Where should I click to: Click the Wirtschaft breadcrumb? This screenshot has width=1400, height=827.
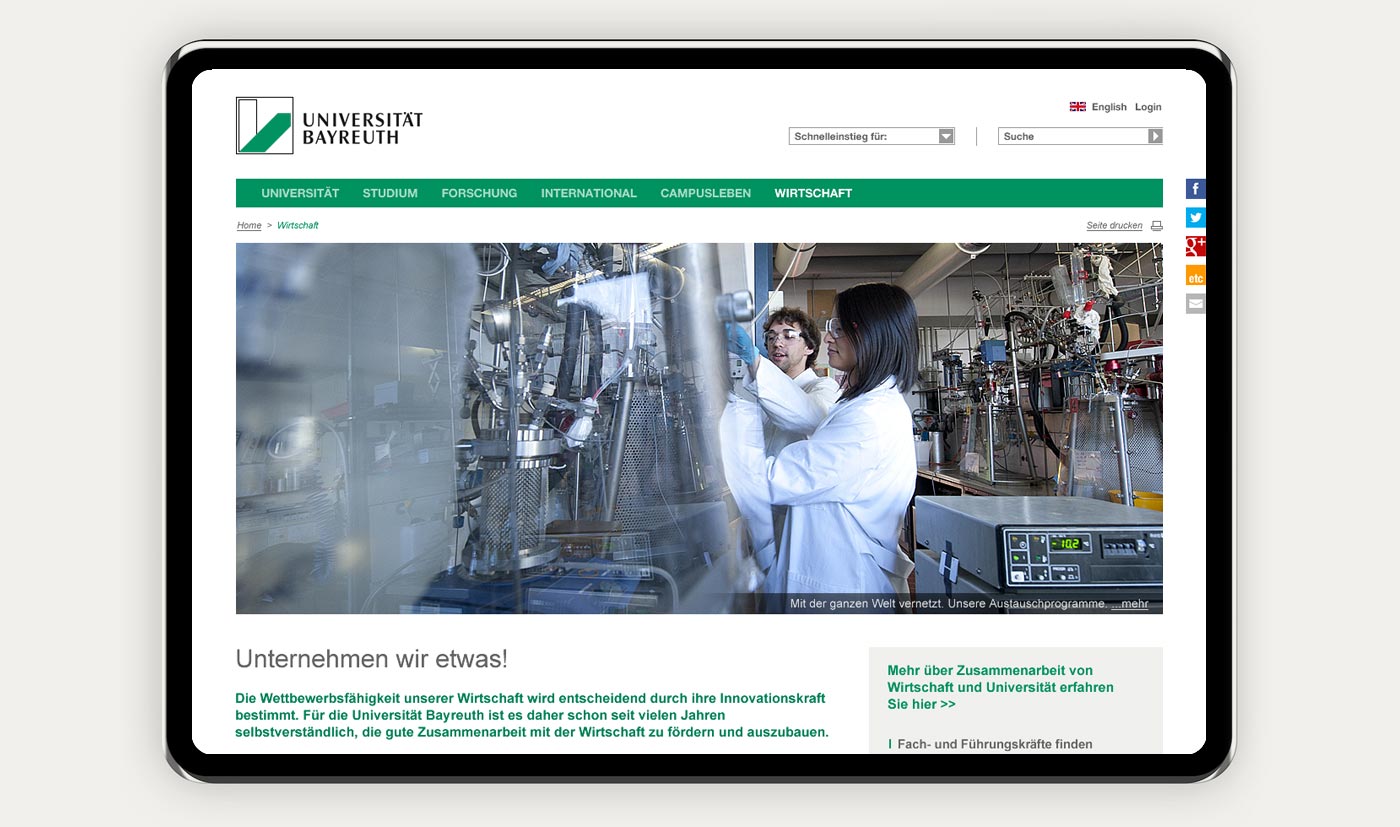pyautogui.click(x=297, y=226)
